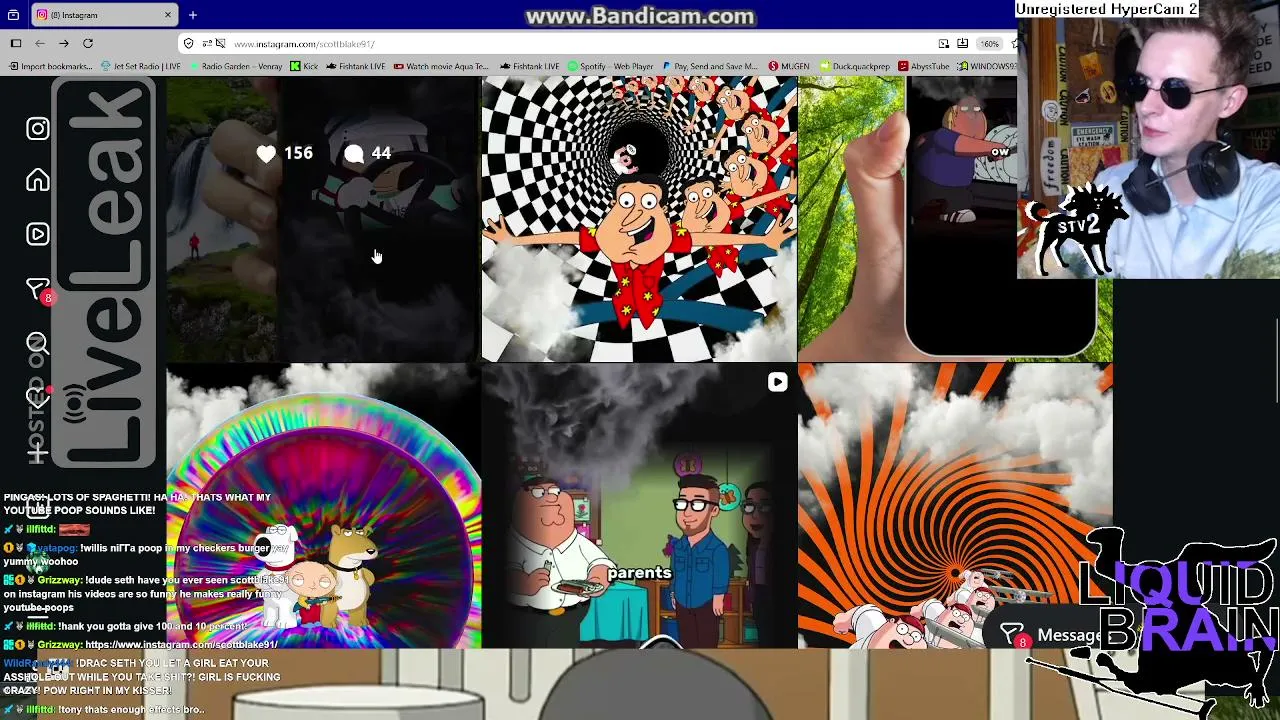The height and width of the screenshot is (720, 1280).
Task: Go back one page in the browser
Action: (x=40, y=43)
